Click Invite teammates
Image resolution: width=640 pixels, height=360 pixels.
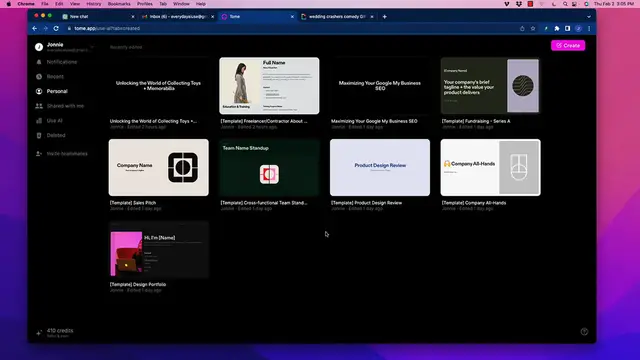[x=67, y=154]
